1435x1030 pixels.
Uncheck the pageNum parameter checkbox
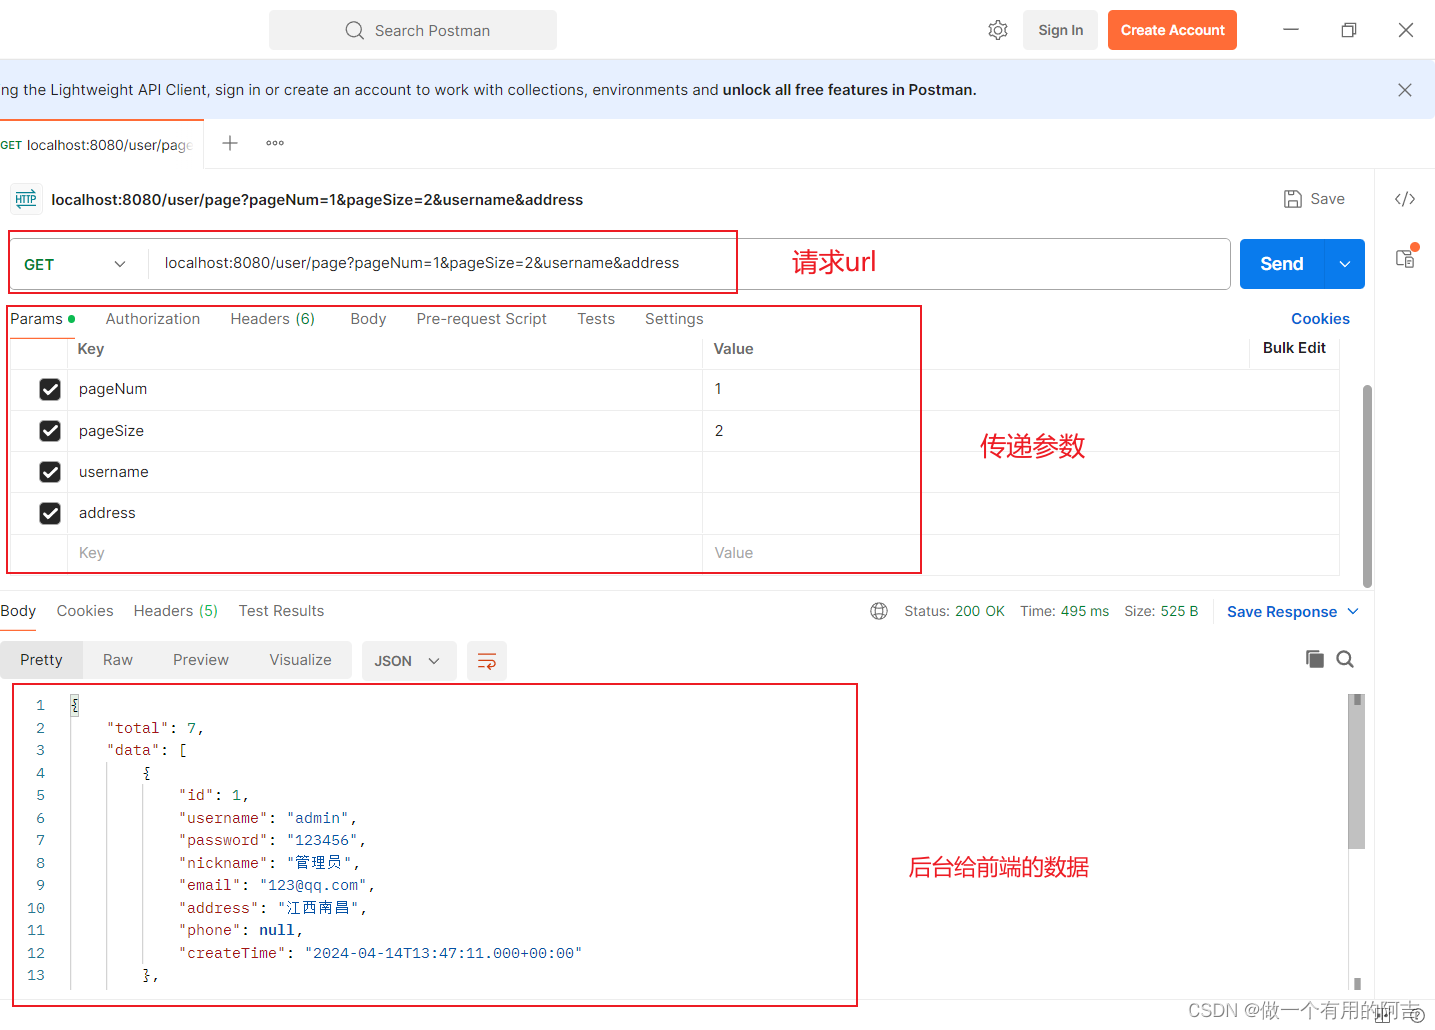[x=50, y=389]
